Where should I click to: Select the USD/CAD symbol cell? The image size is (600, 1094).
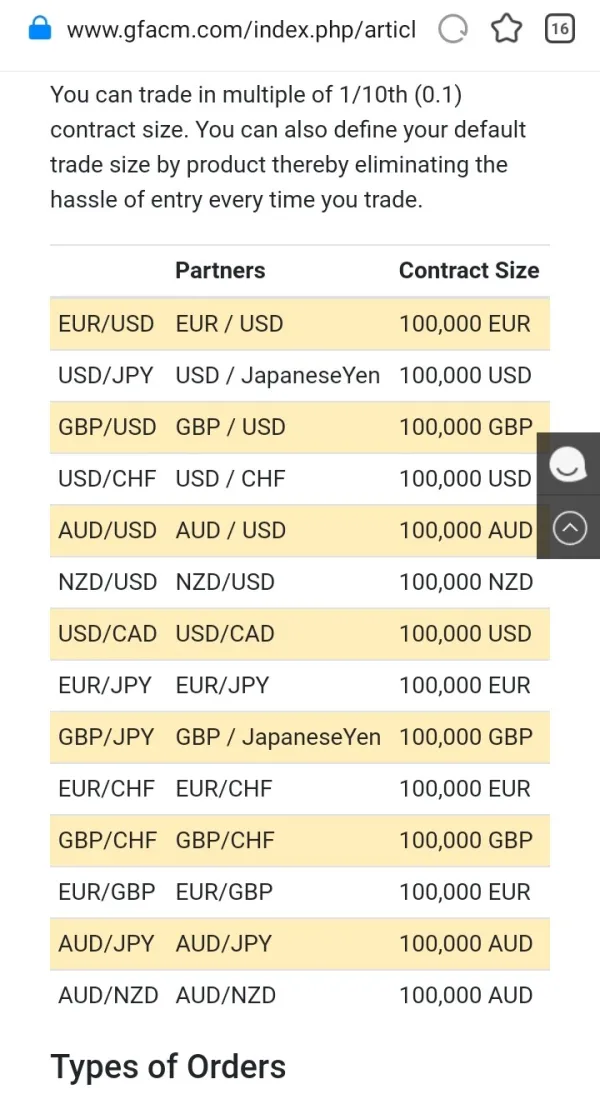point(107,634)
